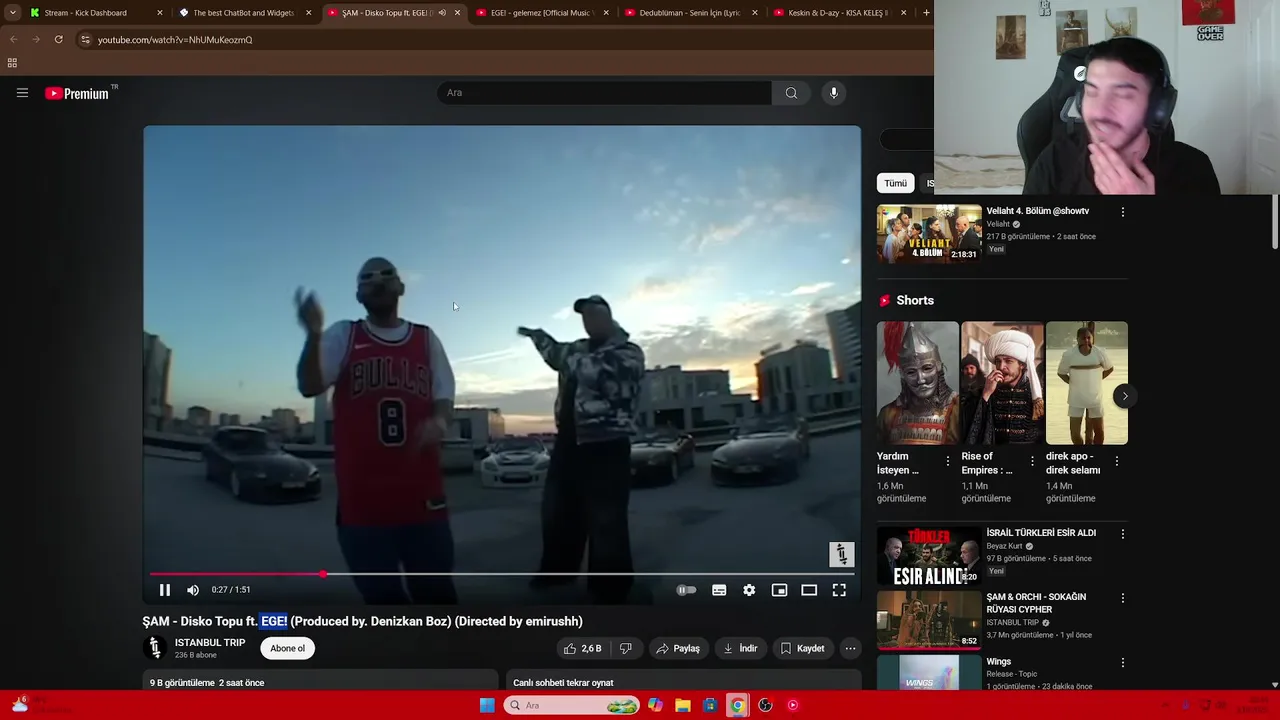Open the Shorts section heading

pos(915,301)
